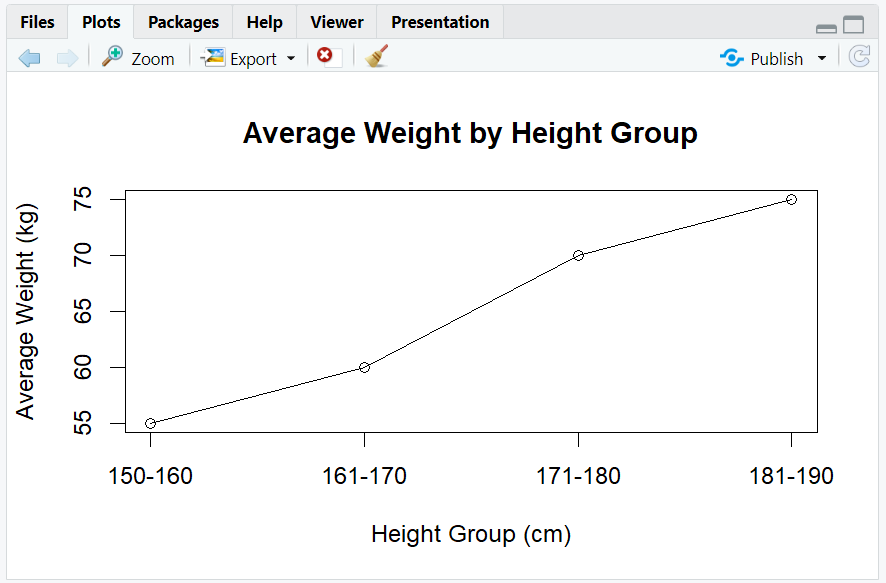Switch to the Files tab
Viewport: 886px width, 583px height.
[x=36, y=21]
